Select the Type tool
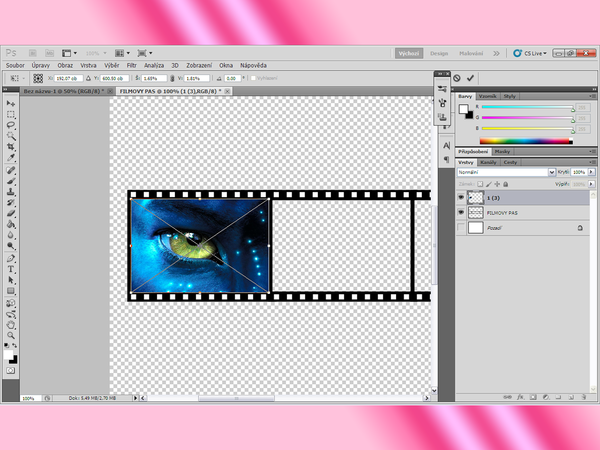The height and width of the screenshot is (450, 600). click(x=11, y=269)
